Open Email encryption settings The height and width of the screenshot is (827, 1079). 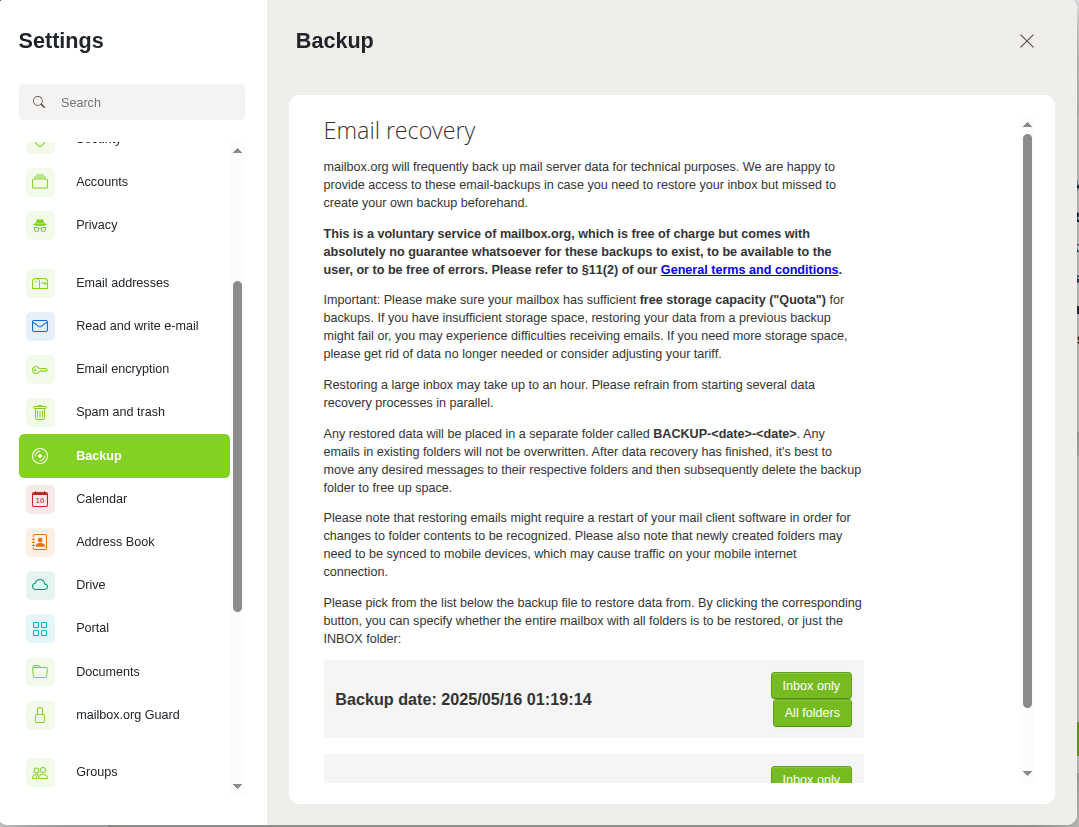pyautogui.click(x=125, y=369)
